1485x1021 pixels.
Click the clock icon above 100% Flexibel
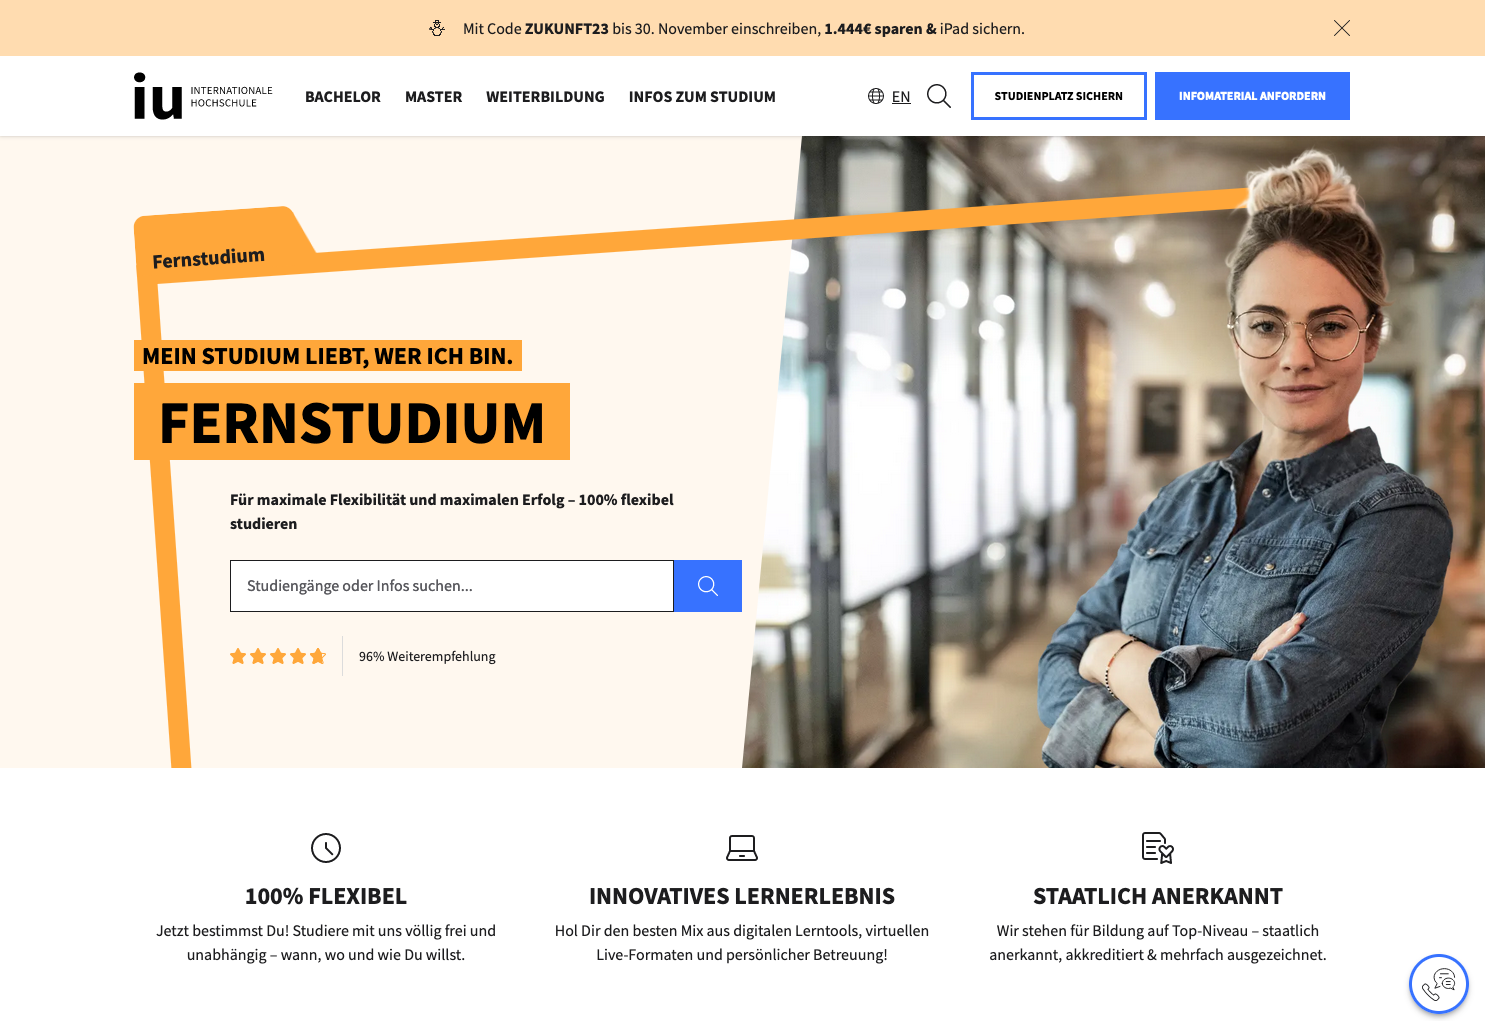coord(326,848)
